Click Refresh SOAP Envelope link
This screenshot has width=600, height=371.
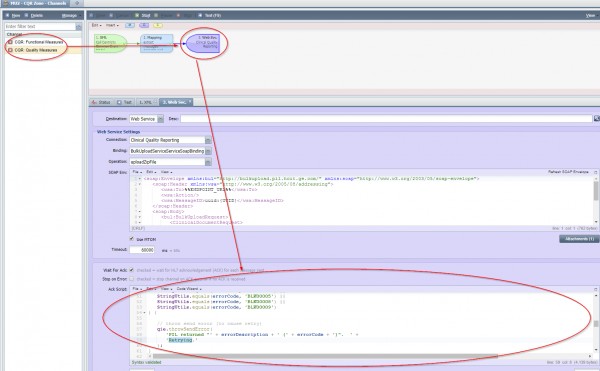click(568, 172)
